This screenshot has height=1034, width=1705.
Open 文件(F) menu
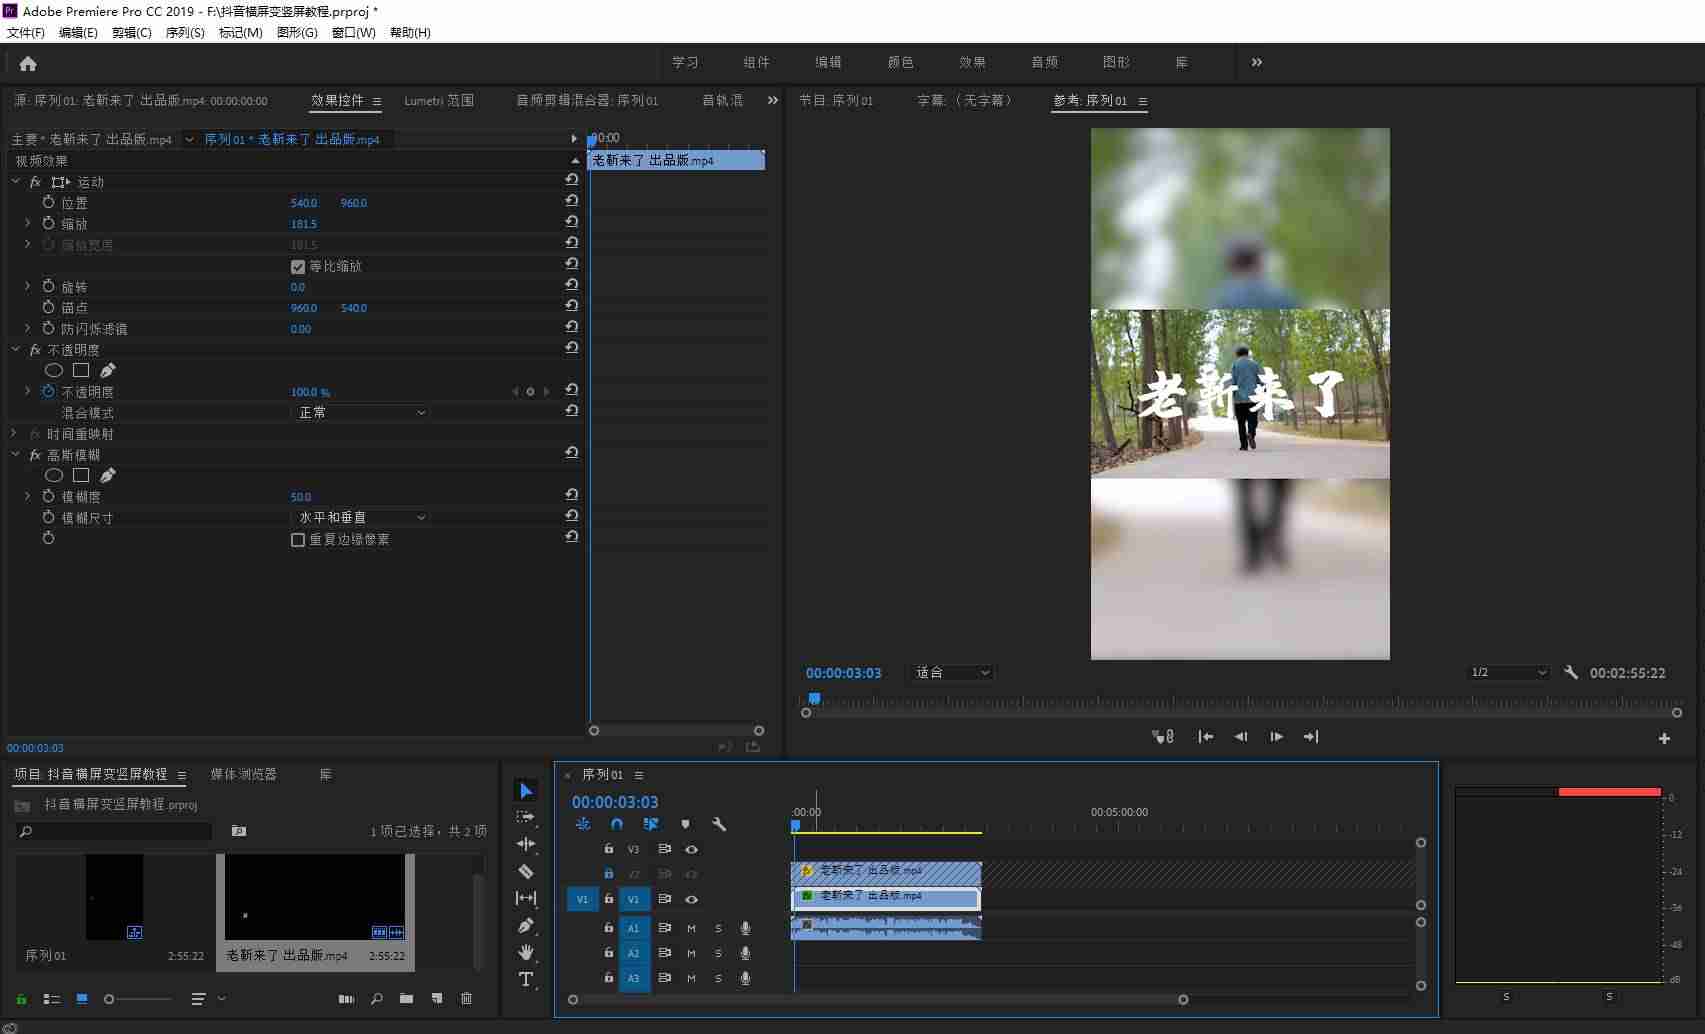[26, 32]
